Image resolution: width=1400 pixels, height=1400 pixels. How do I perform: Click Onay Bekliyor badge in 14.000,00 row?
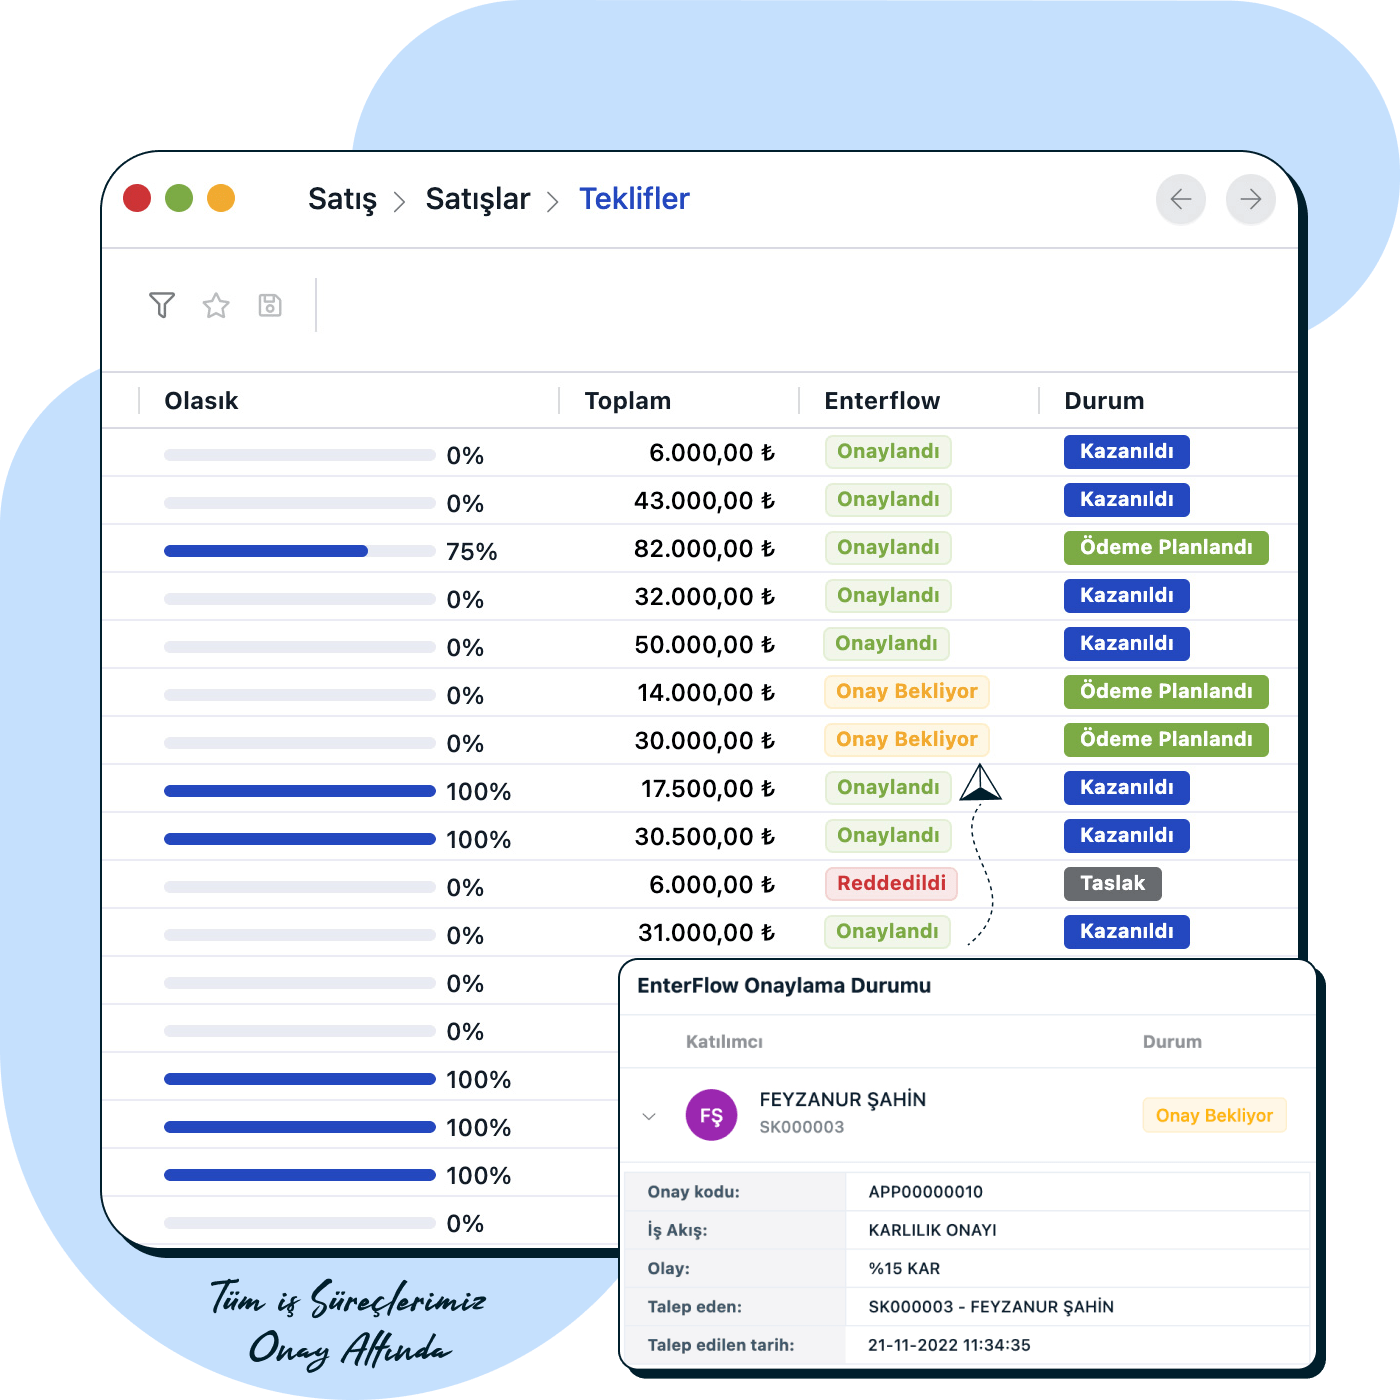(907, 691)
